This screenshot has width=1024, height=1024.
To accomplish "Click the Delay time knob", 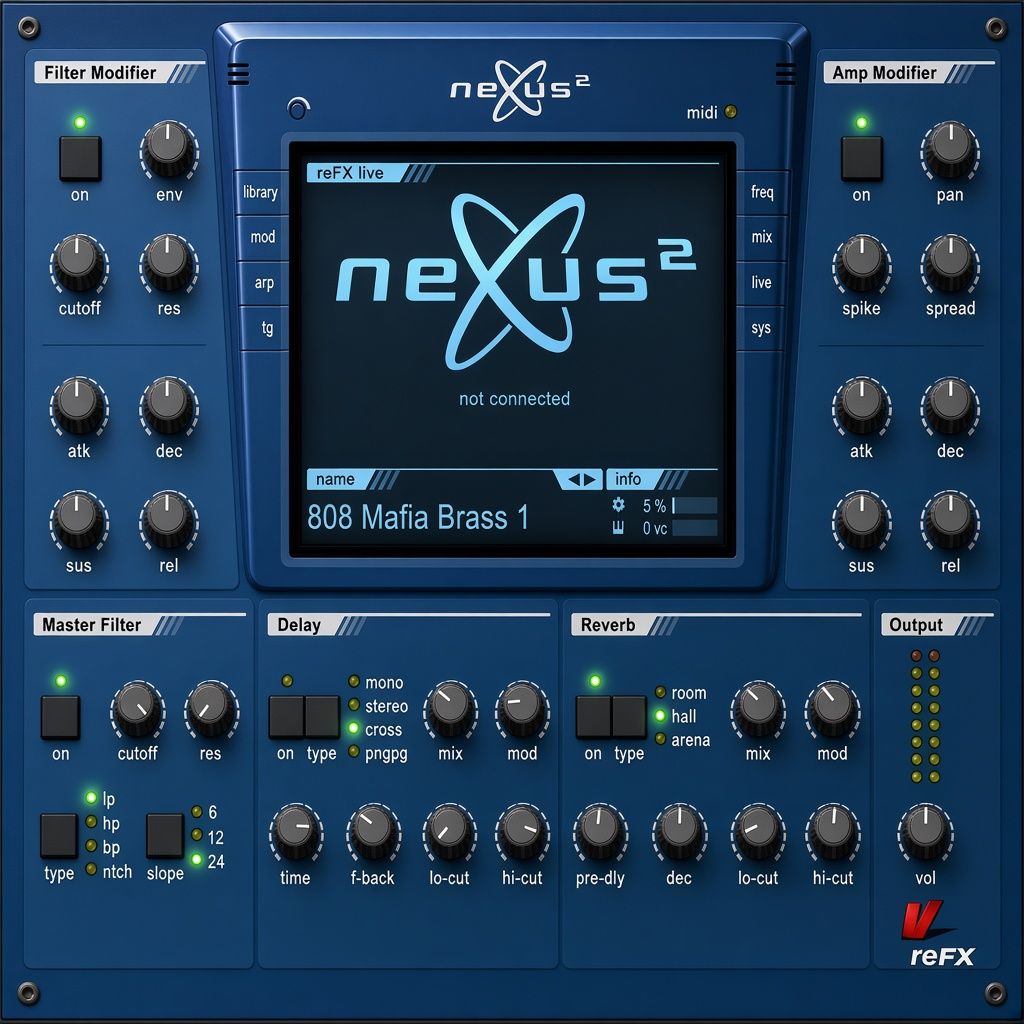I will tap(296, 833).
